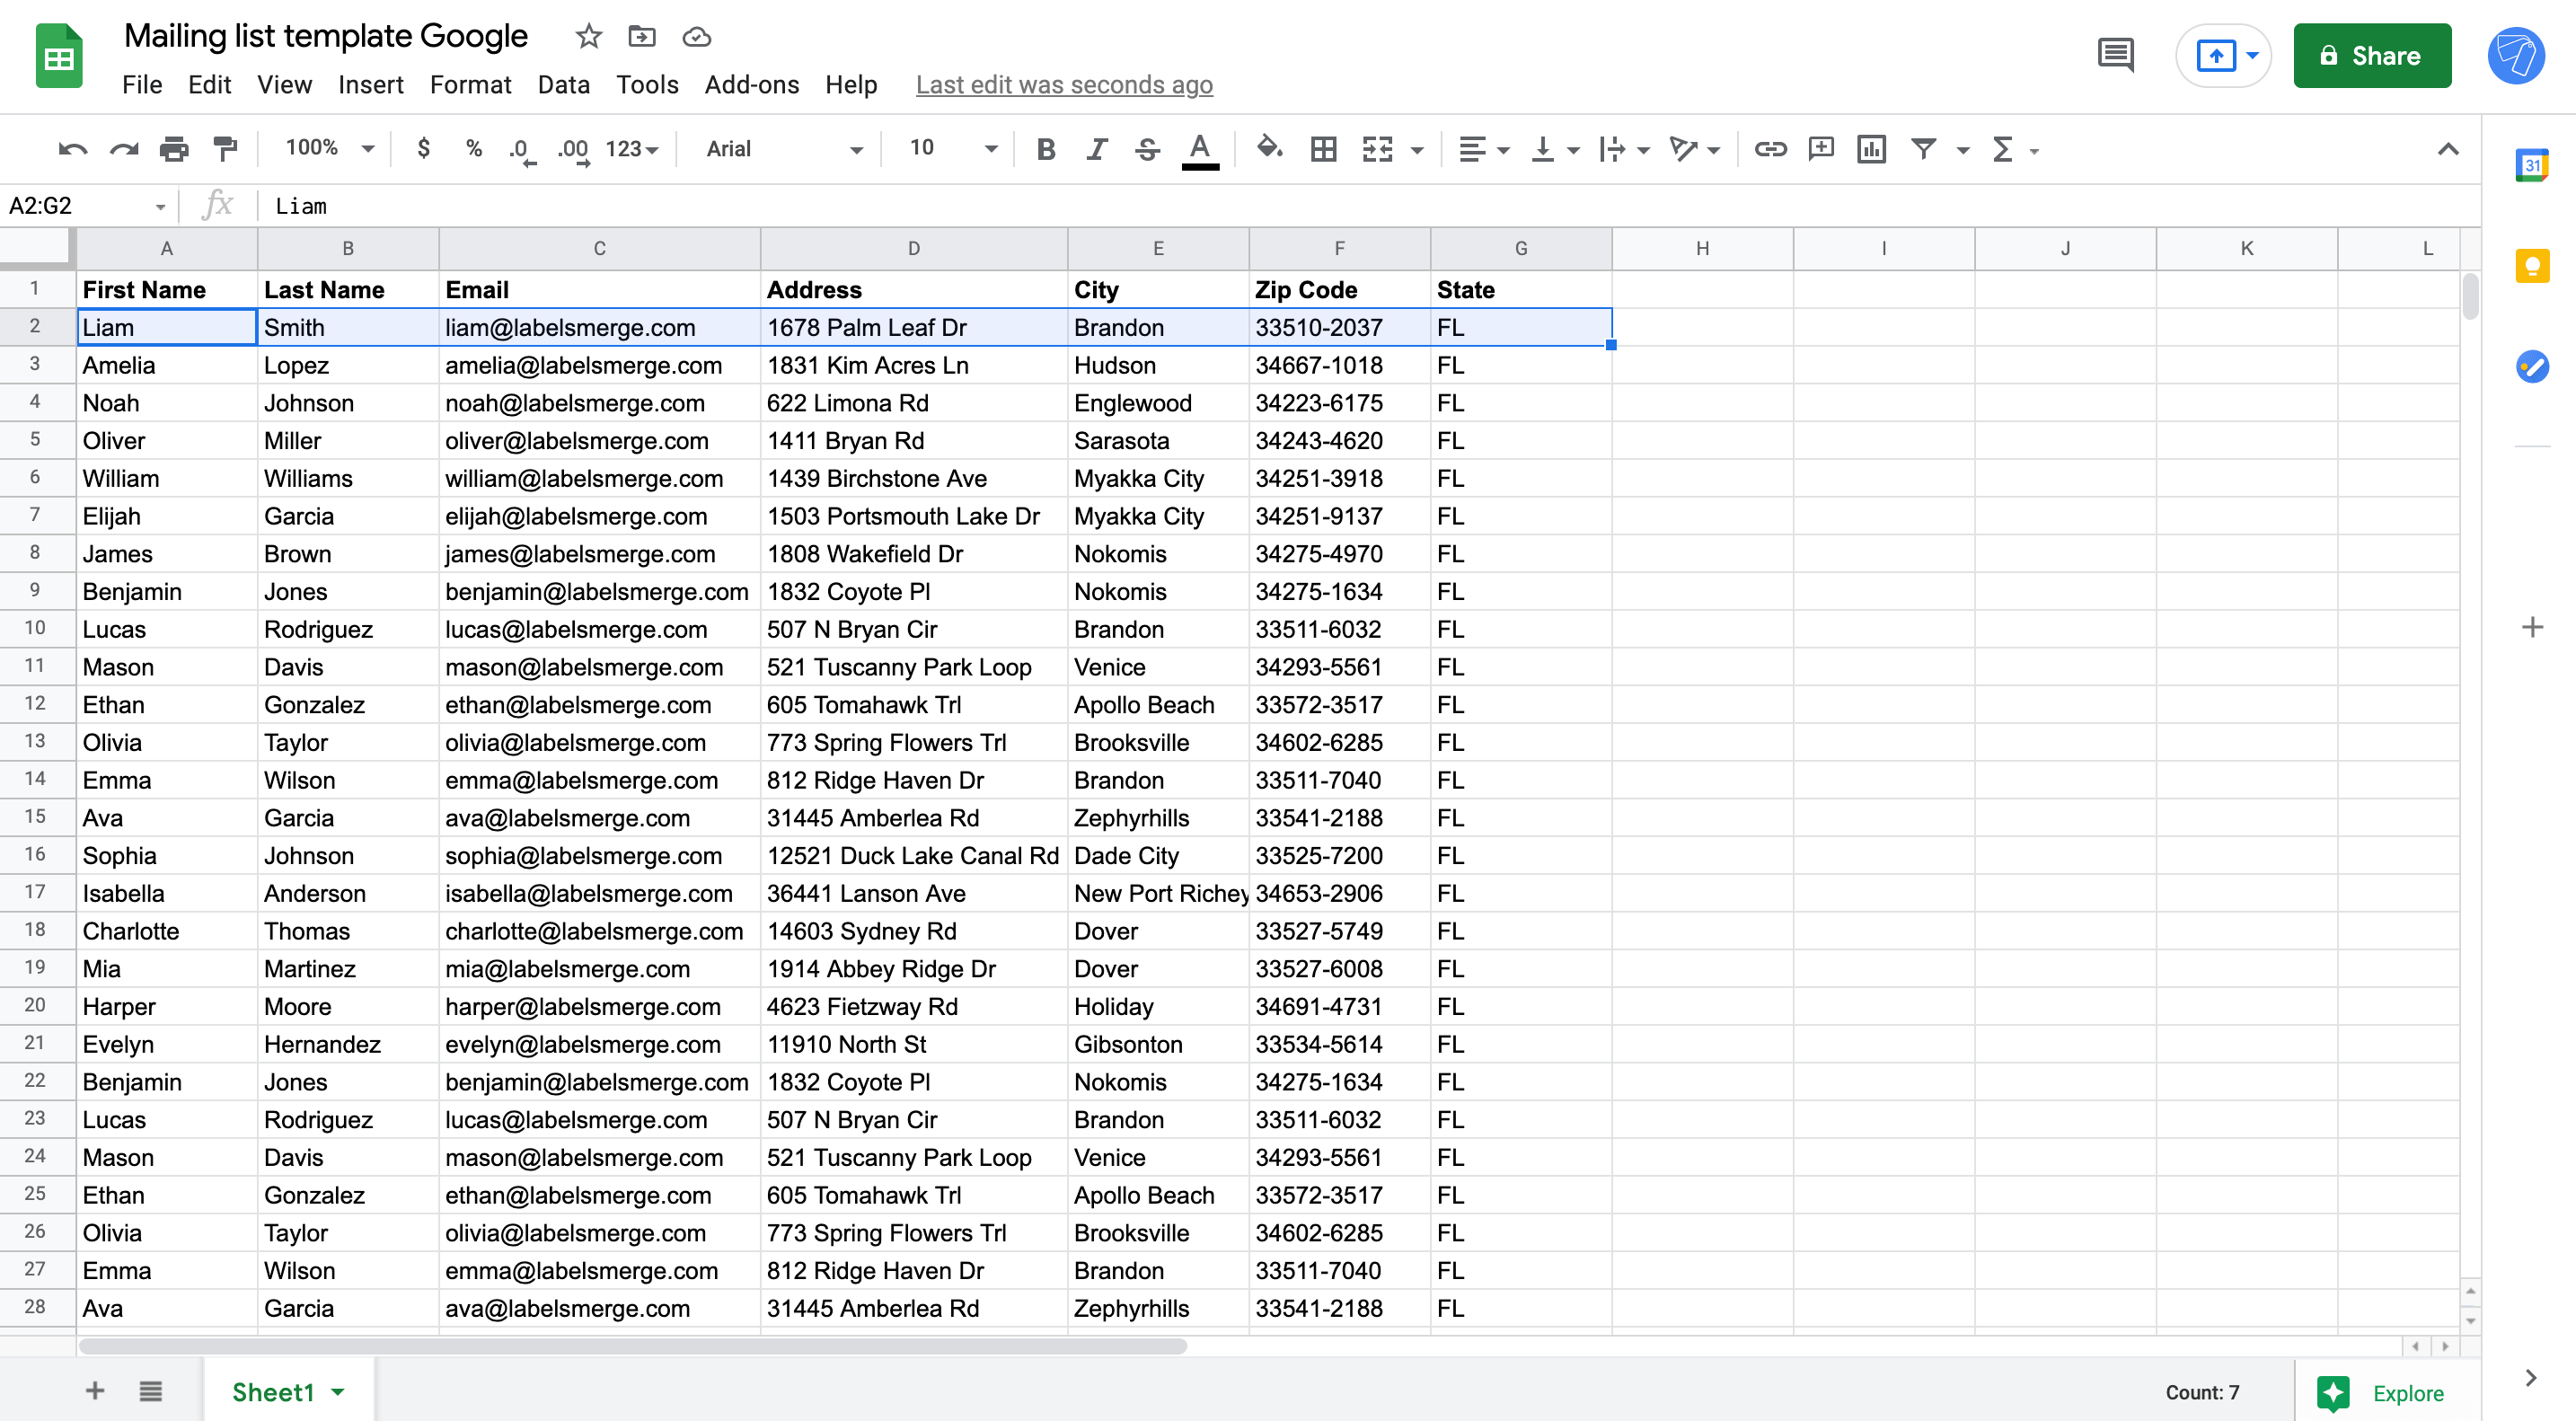The height and width of the screenshot is (1421, 2576).
Task: Select the Paint format tool
Action: coord(225,148)
